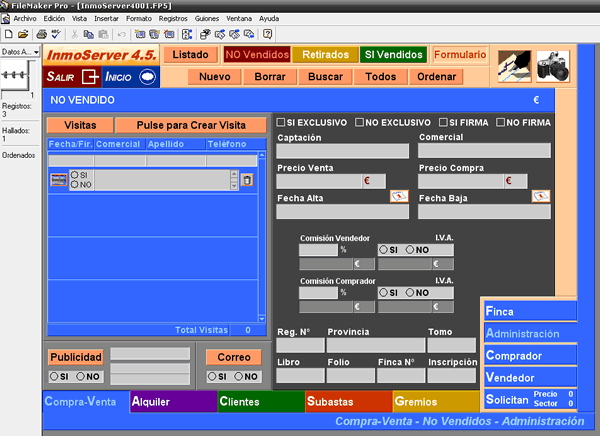Select SI radio under Publicidad

[54, 376]
